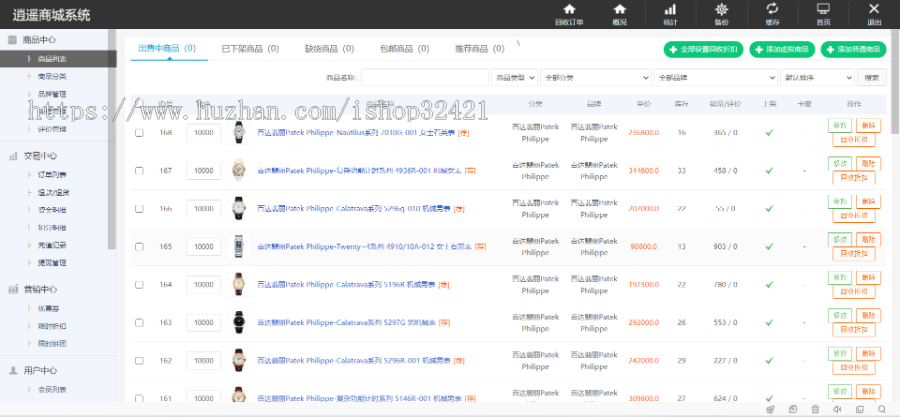The image size is (900, 417).
Task: Switch to the 已下架商品 tab
Action: [x=243, y=48]
